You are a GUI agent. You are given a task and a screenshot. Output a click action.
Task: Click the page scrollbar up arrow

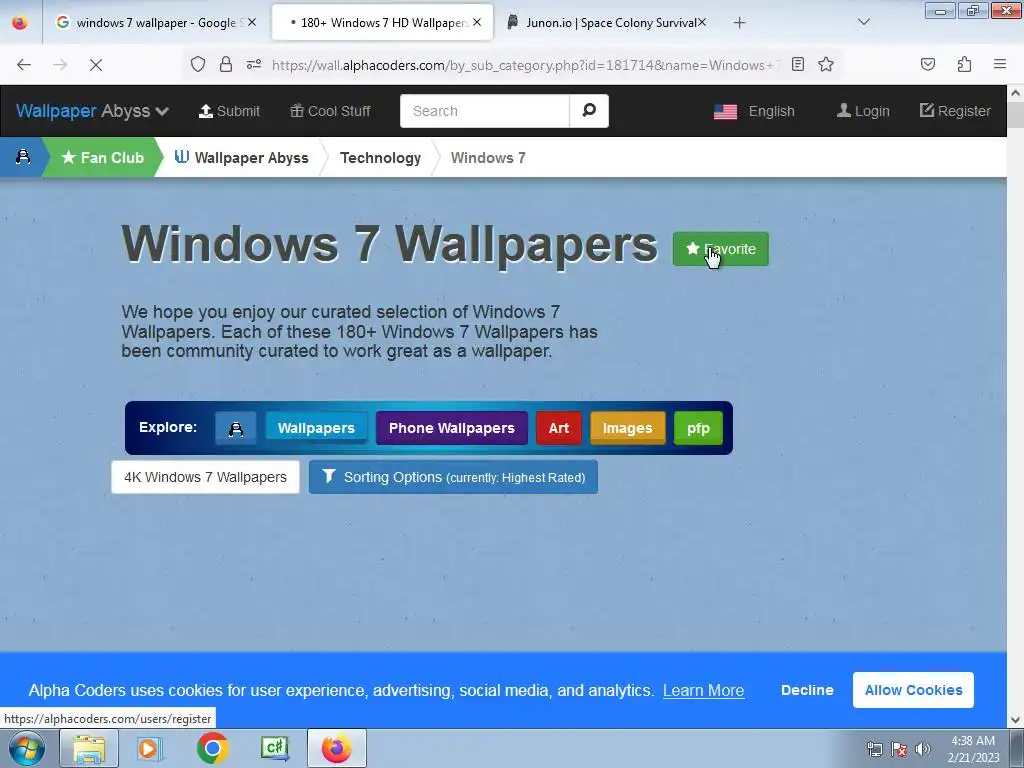tap(1016, 93)
